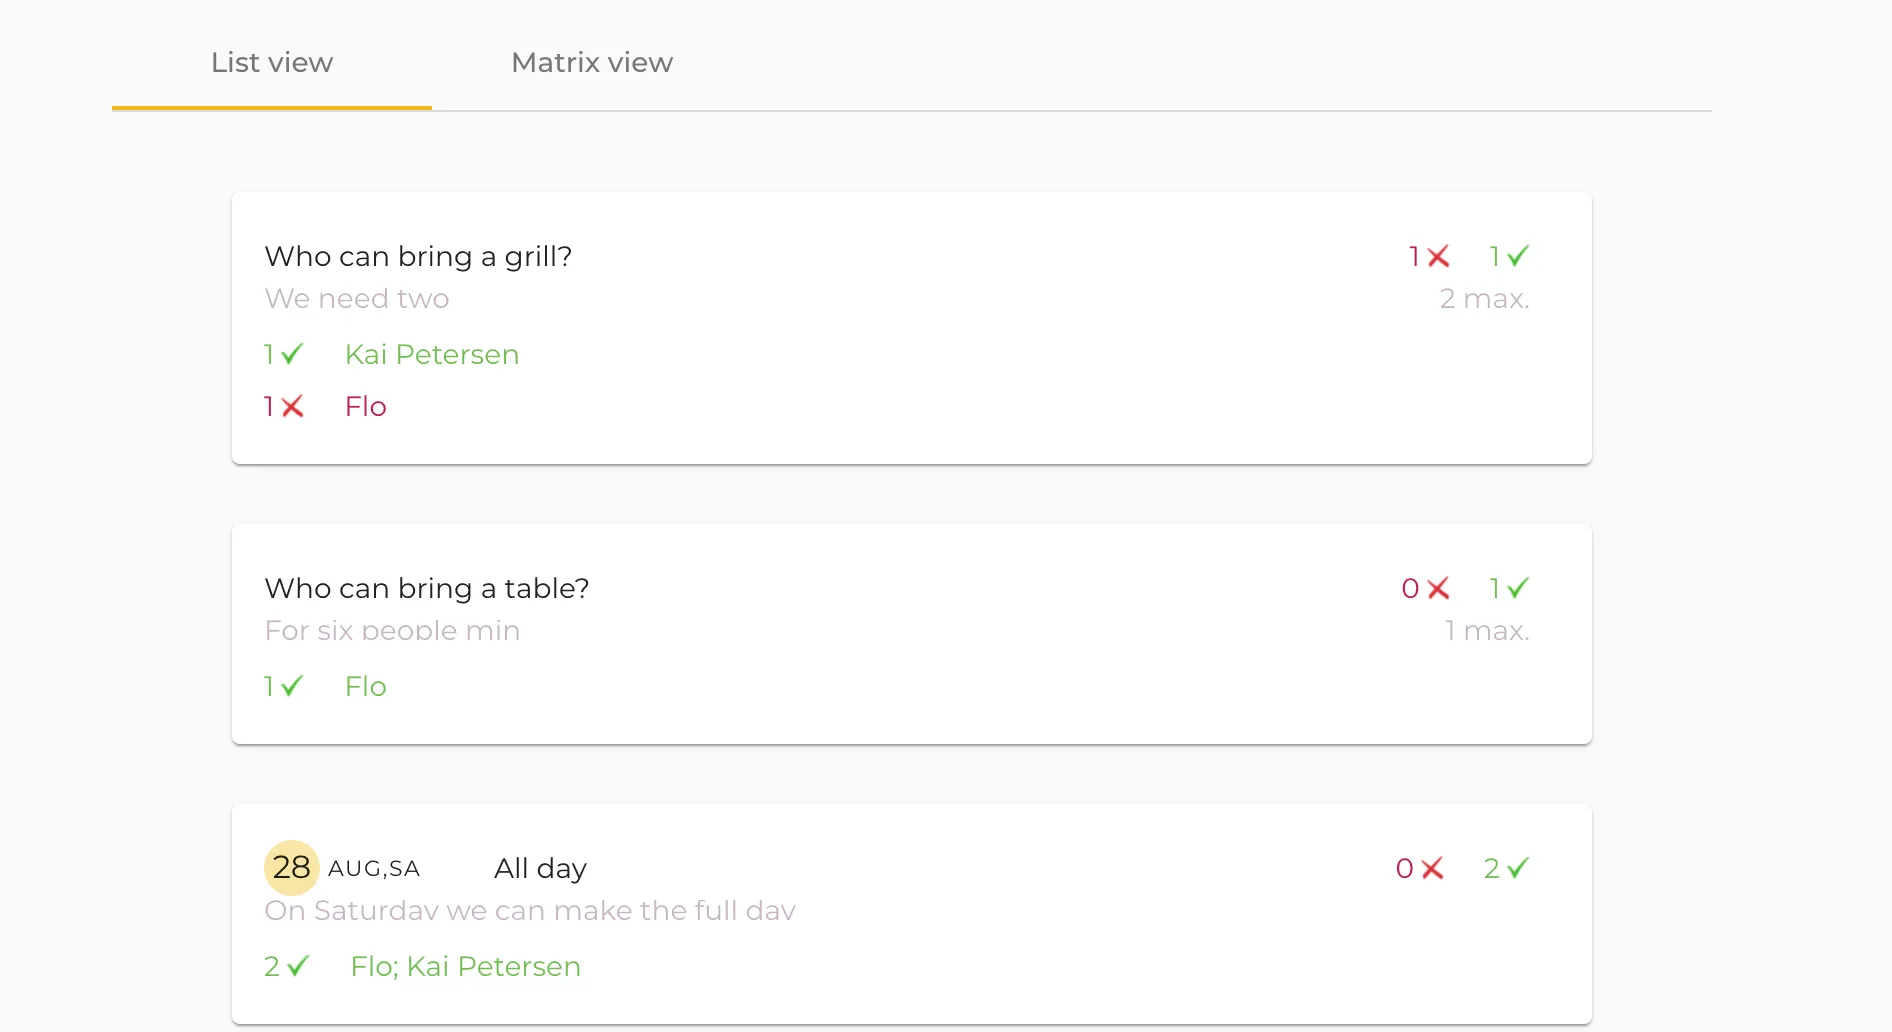Click the Kai Petersen name in grill card
1892x1032 pixels.
click(x=432, y=355)
